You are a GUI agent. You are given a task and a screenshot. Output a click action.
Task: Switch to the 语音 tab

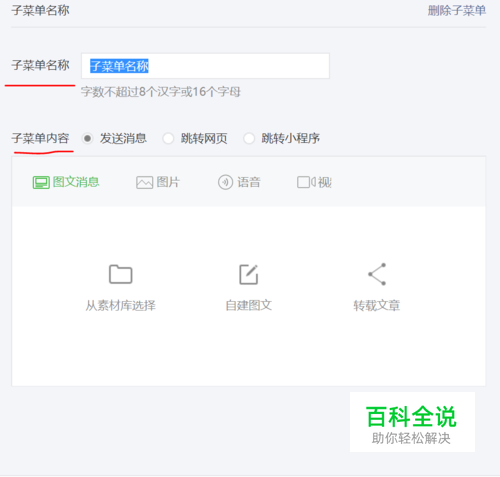(239, 182)
